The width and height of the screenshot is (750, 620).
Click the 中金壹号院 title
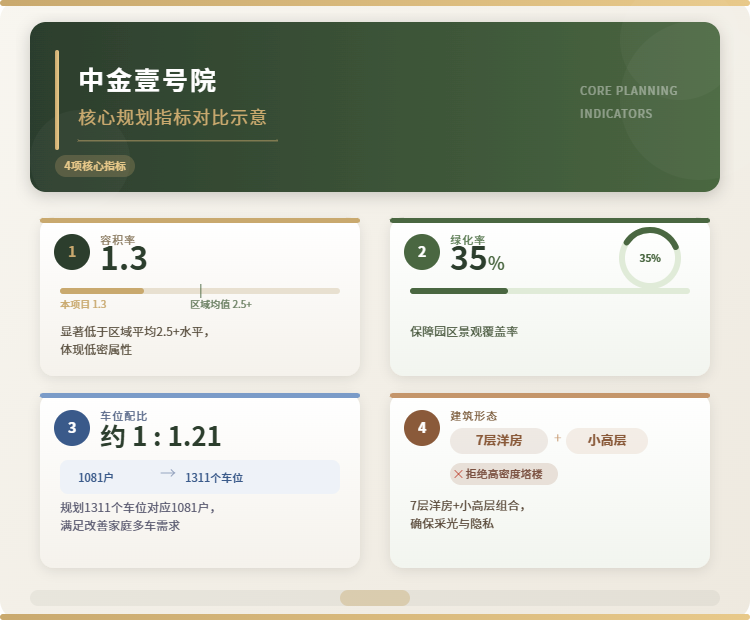(148, 80)
